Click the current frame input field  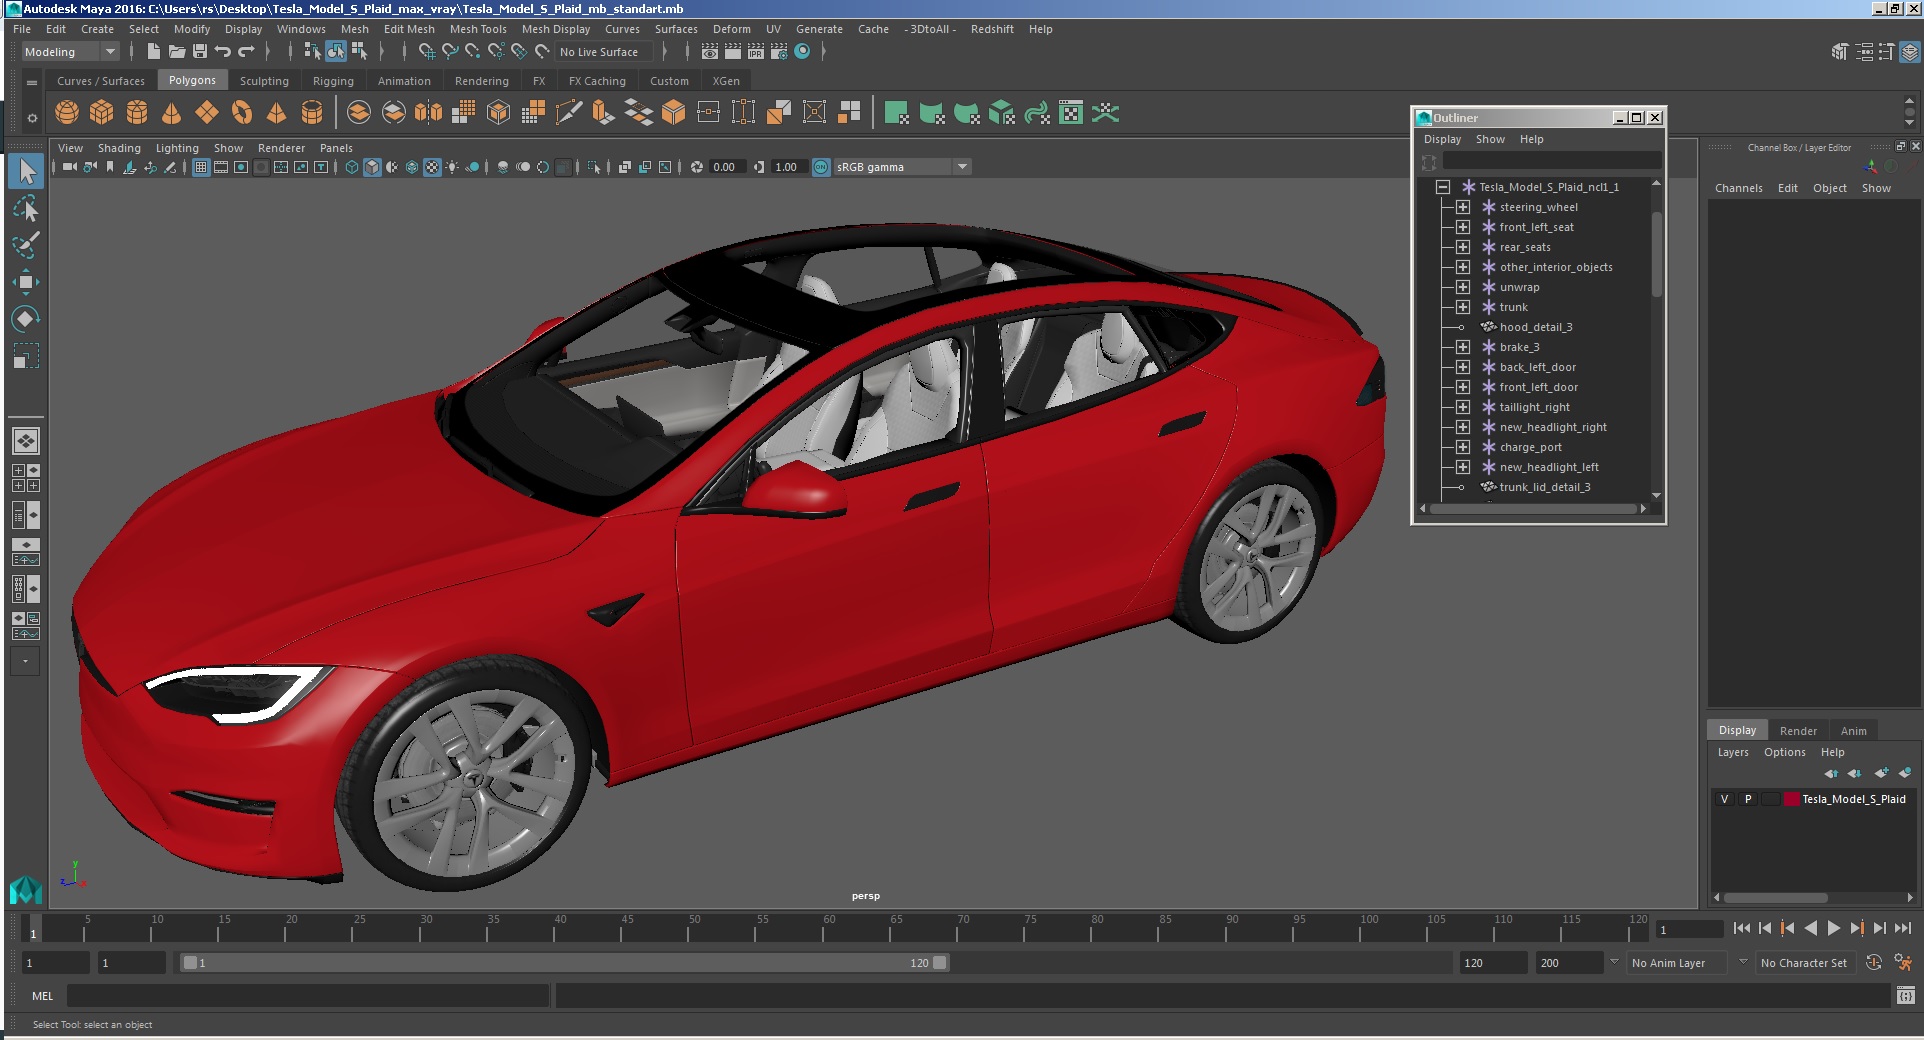(x=1689, y=930)
